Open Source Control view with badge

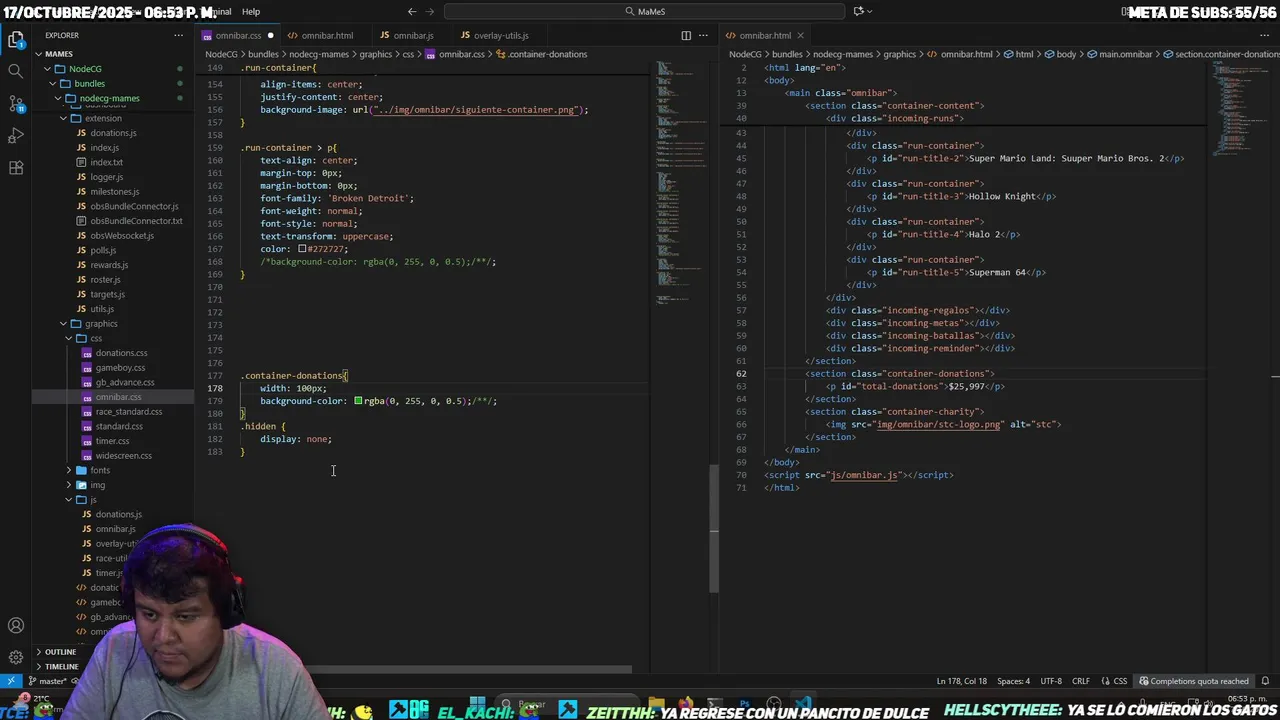(15, 103)
